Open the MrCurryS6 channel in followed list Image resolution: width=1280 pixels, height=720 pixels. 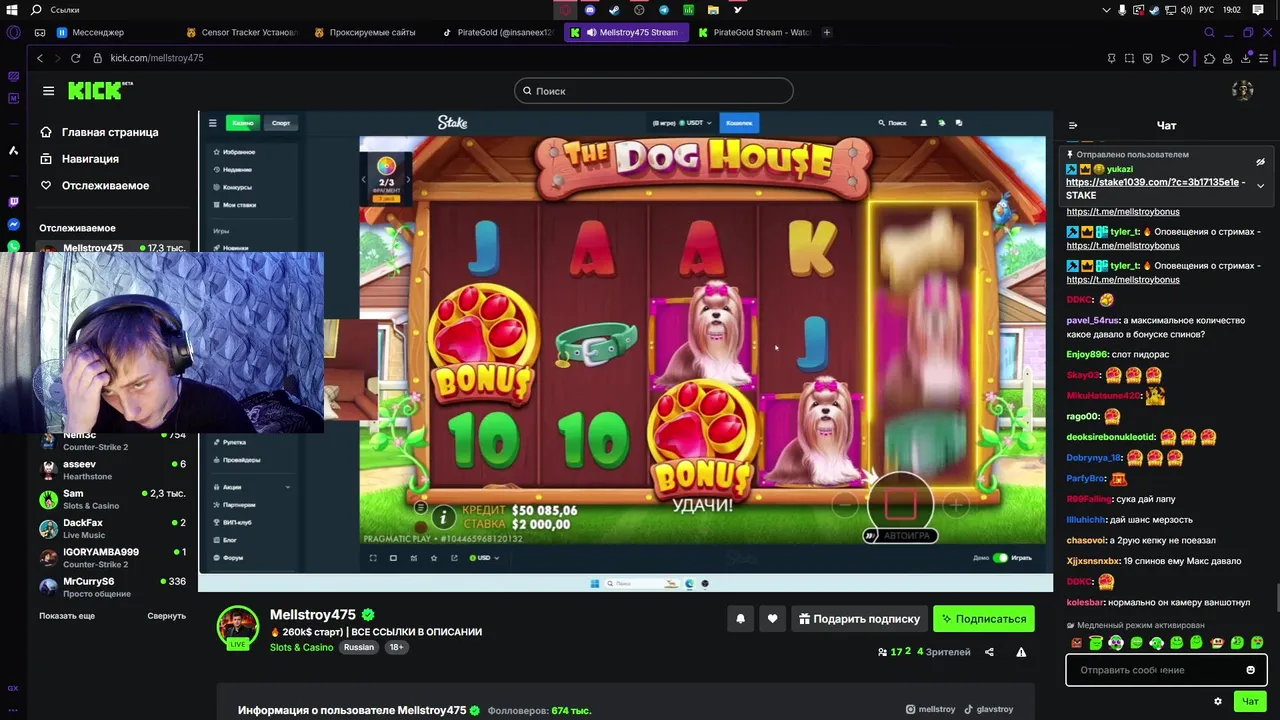[x=112, y=586]
